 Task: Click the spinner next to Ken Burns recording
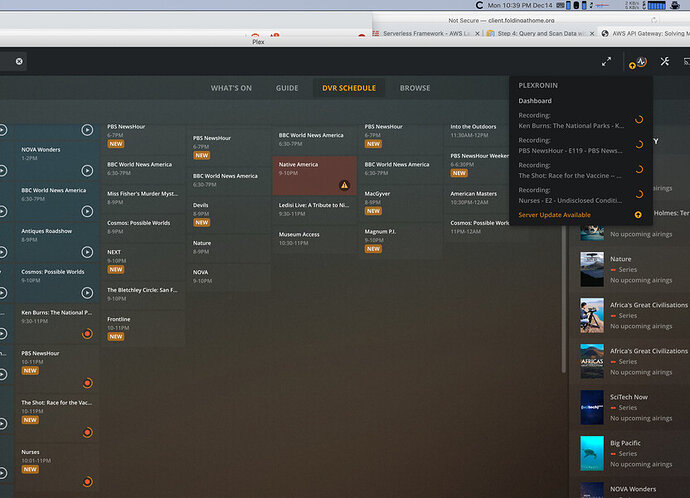639,119
